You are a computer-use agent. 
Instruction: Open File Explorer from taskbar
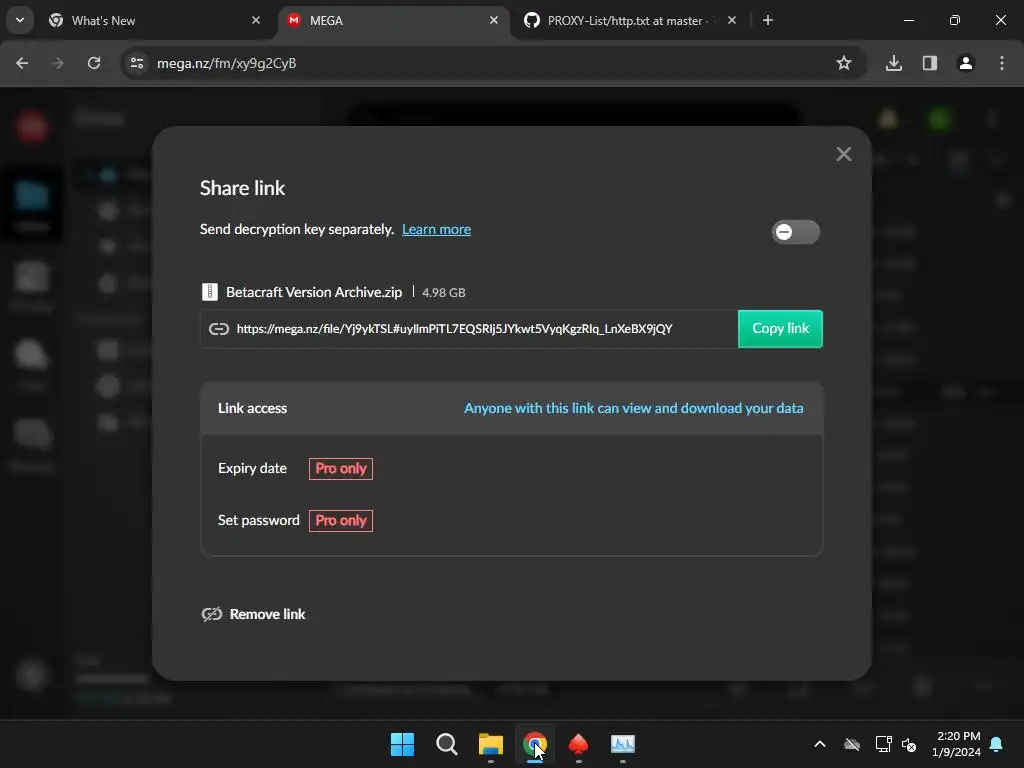pos(490,744)
